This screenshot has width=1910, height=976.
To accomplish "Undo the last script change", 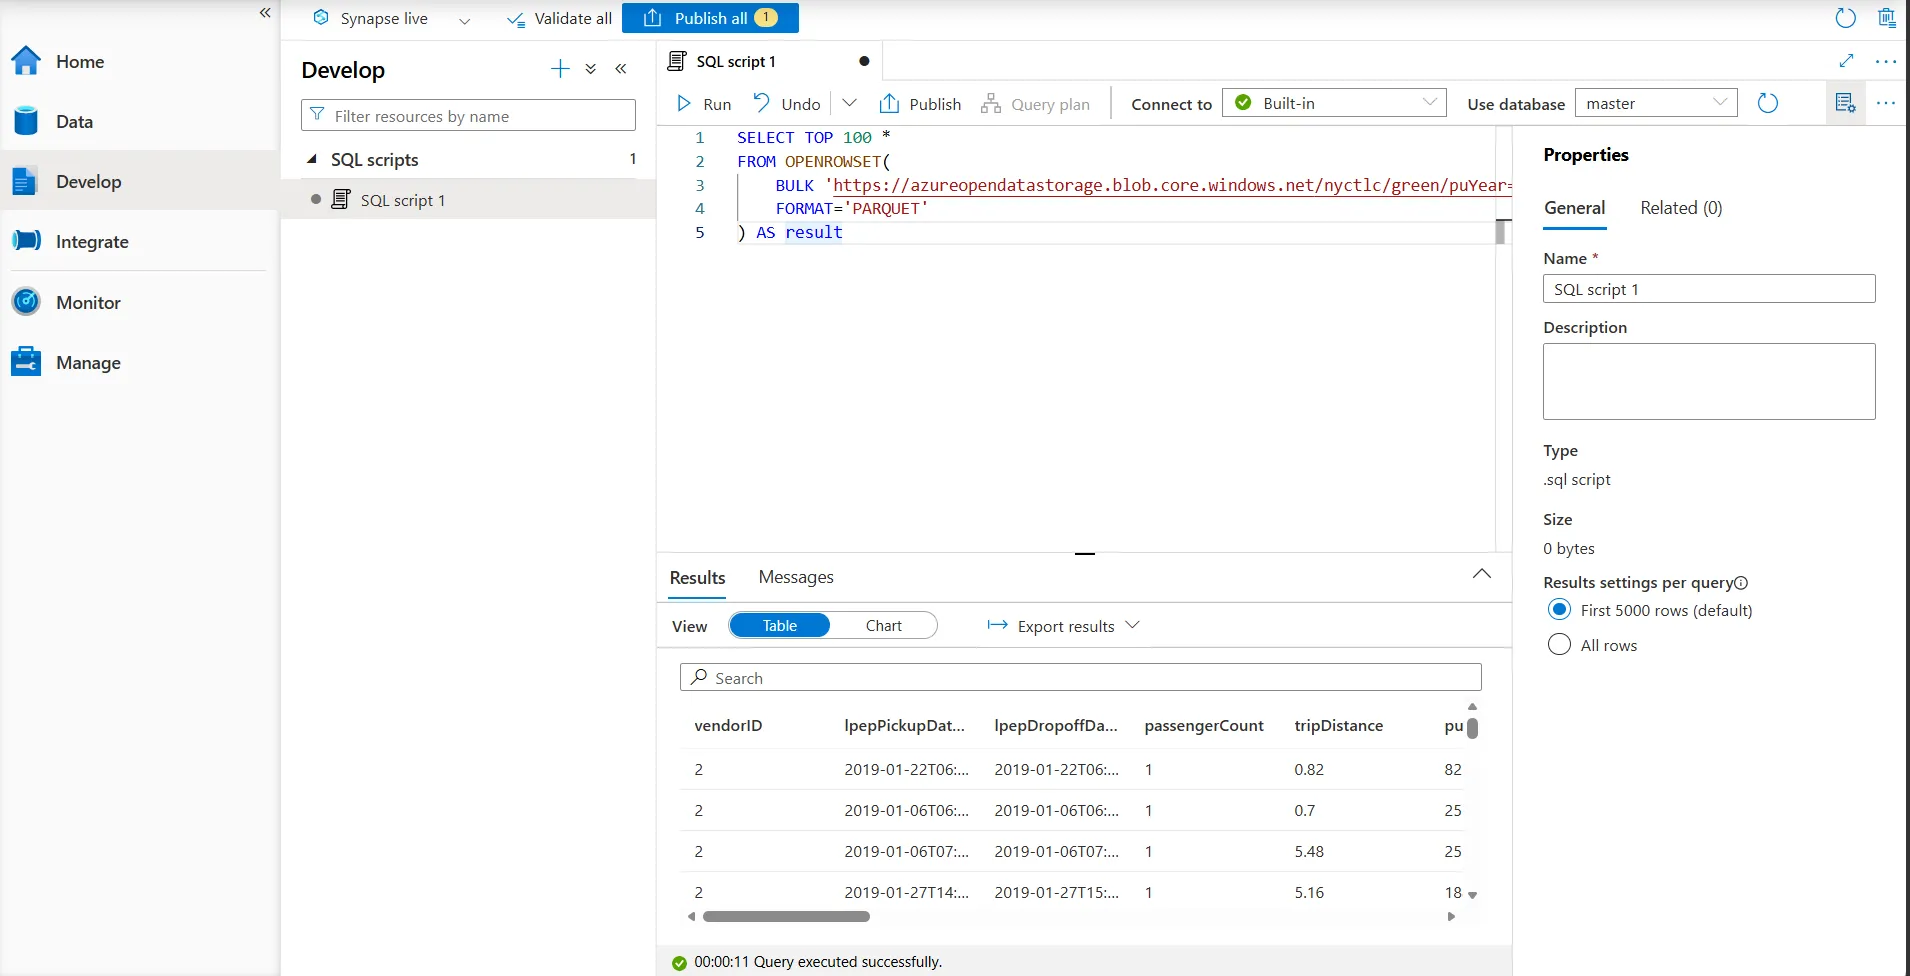I will tap(787, 103).
